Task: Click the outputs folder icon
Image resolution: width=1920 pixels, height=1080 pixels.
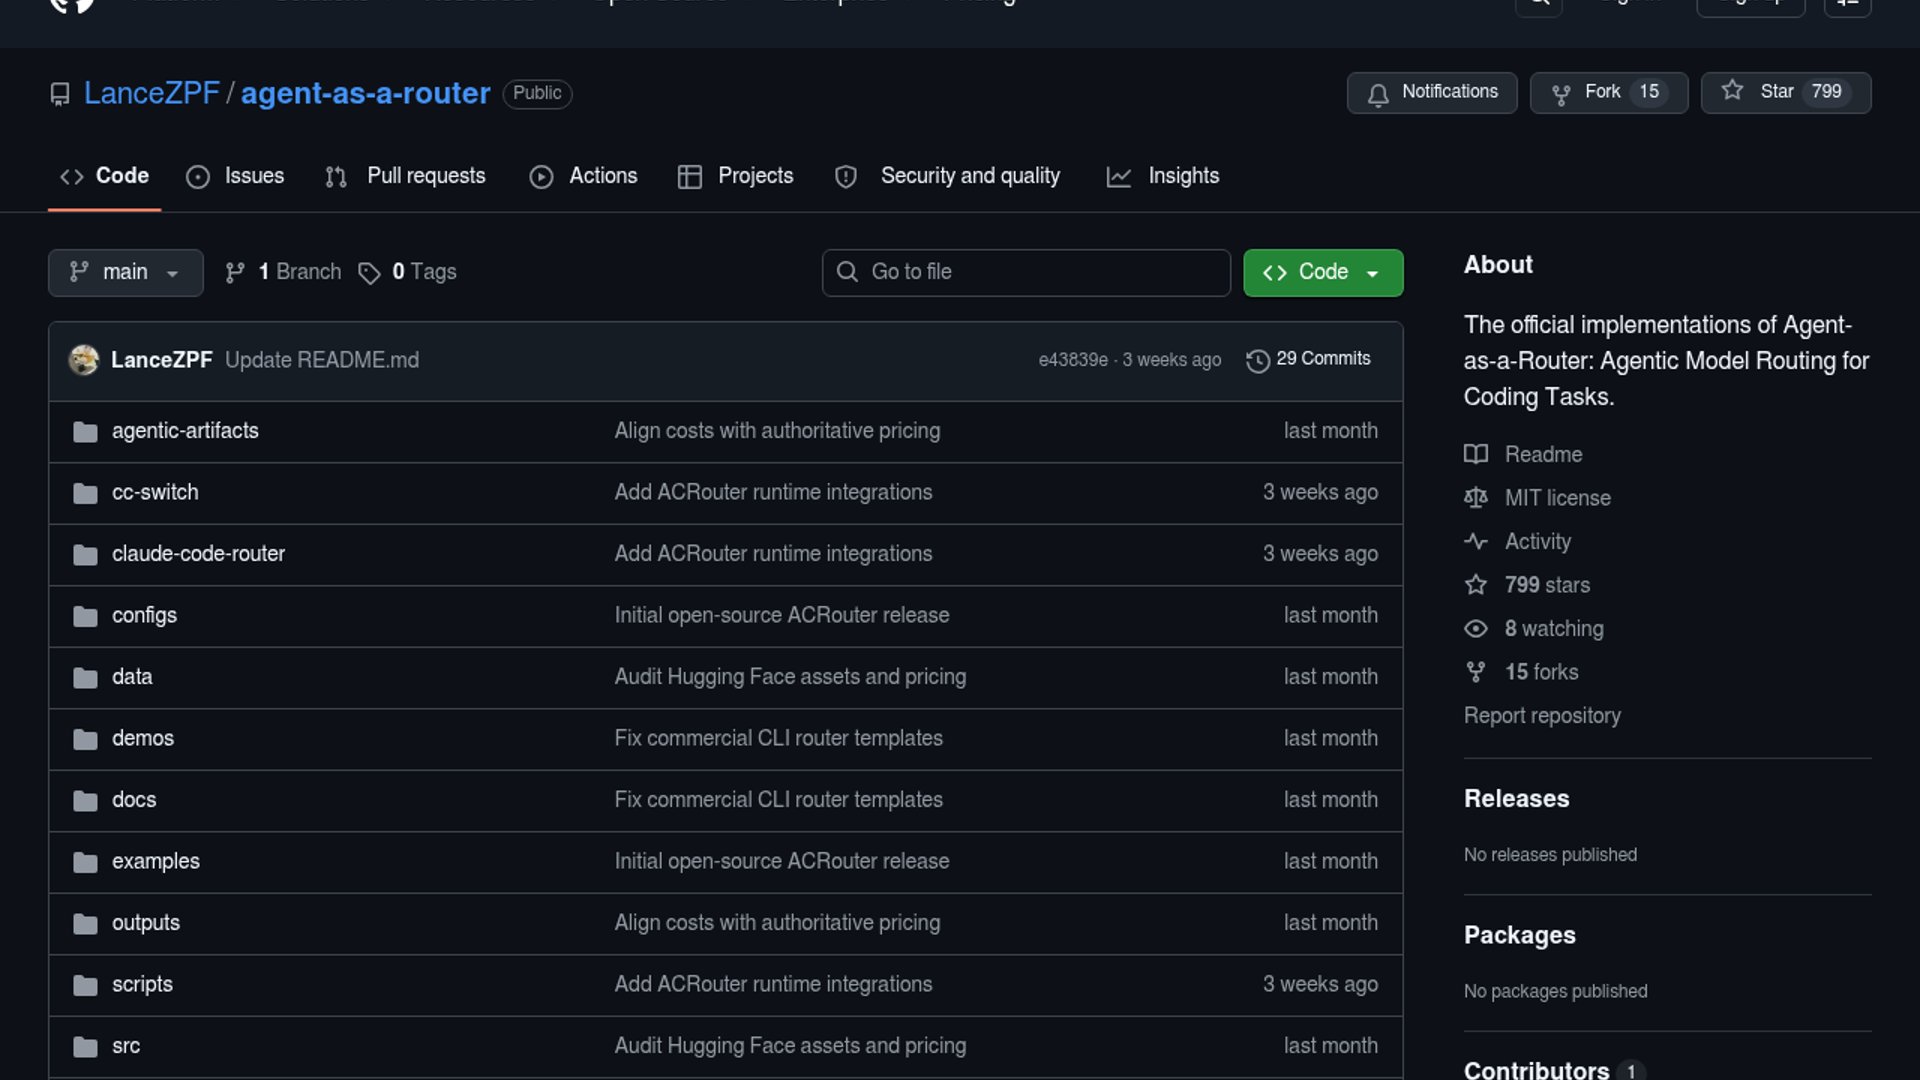Action: (x=85, y=924)
